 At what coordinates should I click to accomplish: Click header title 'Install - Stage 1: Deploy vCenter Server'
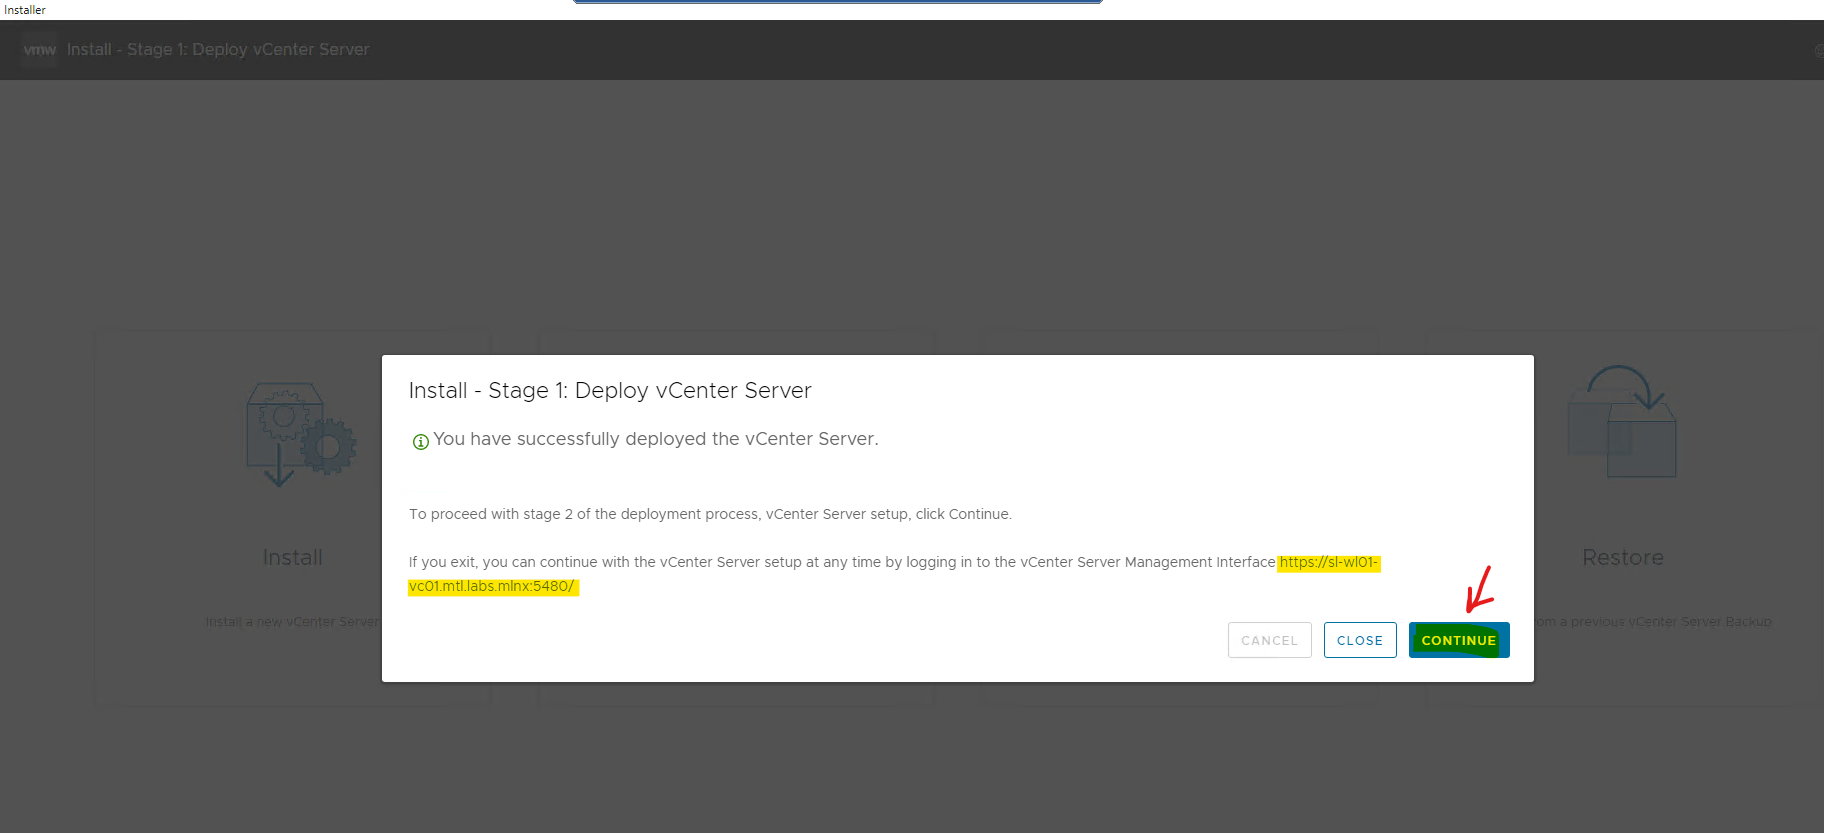(218, 49)
